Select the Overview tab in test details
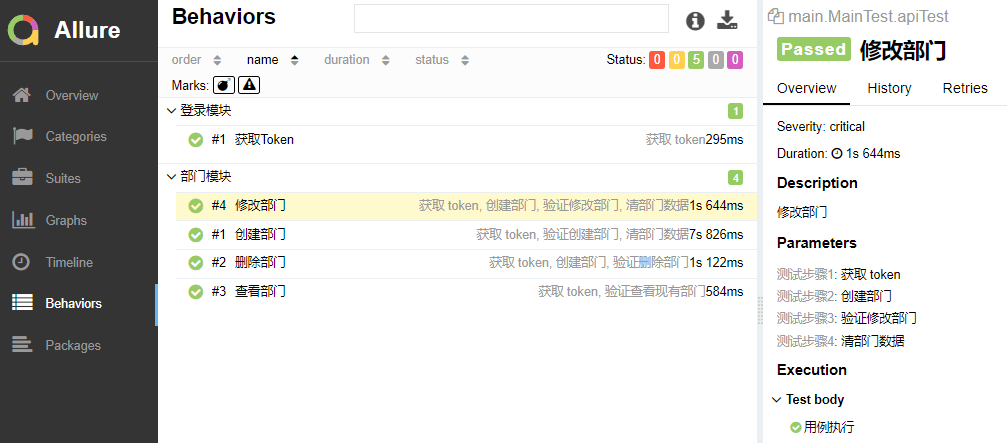 (x=806, y=88)
